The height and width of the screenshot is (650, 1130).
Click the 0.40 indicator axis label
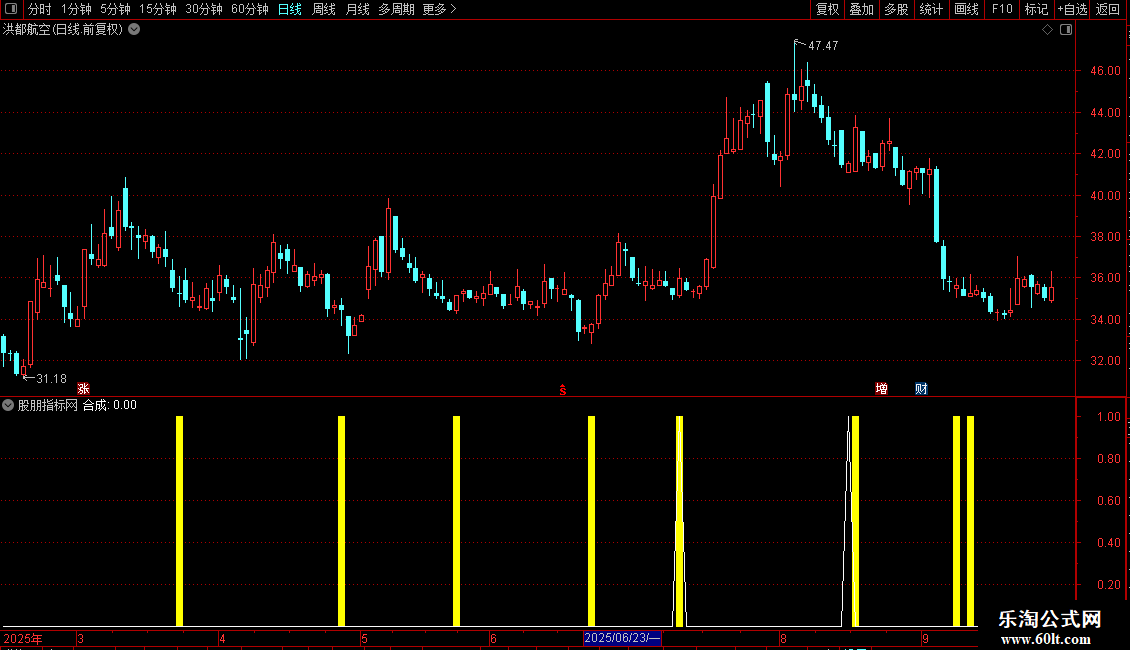(1108, 542)
